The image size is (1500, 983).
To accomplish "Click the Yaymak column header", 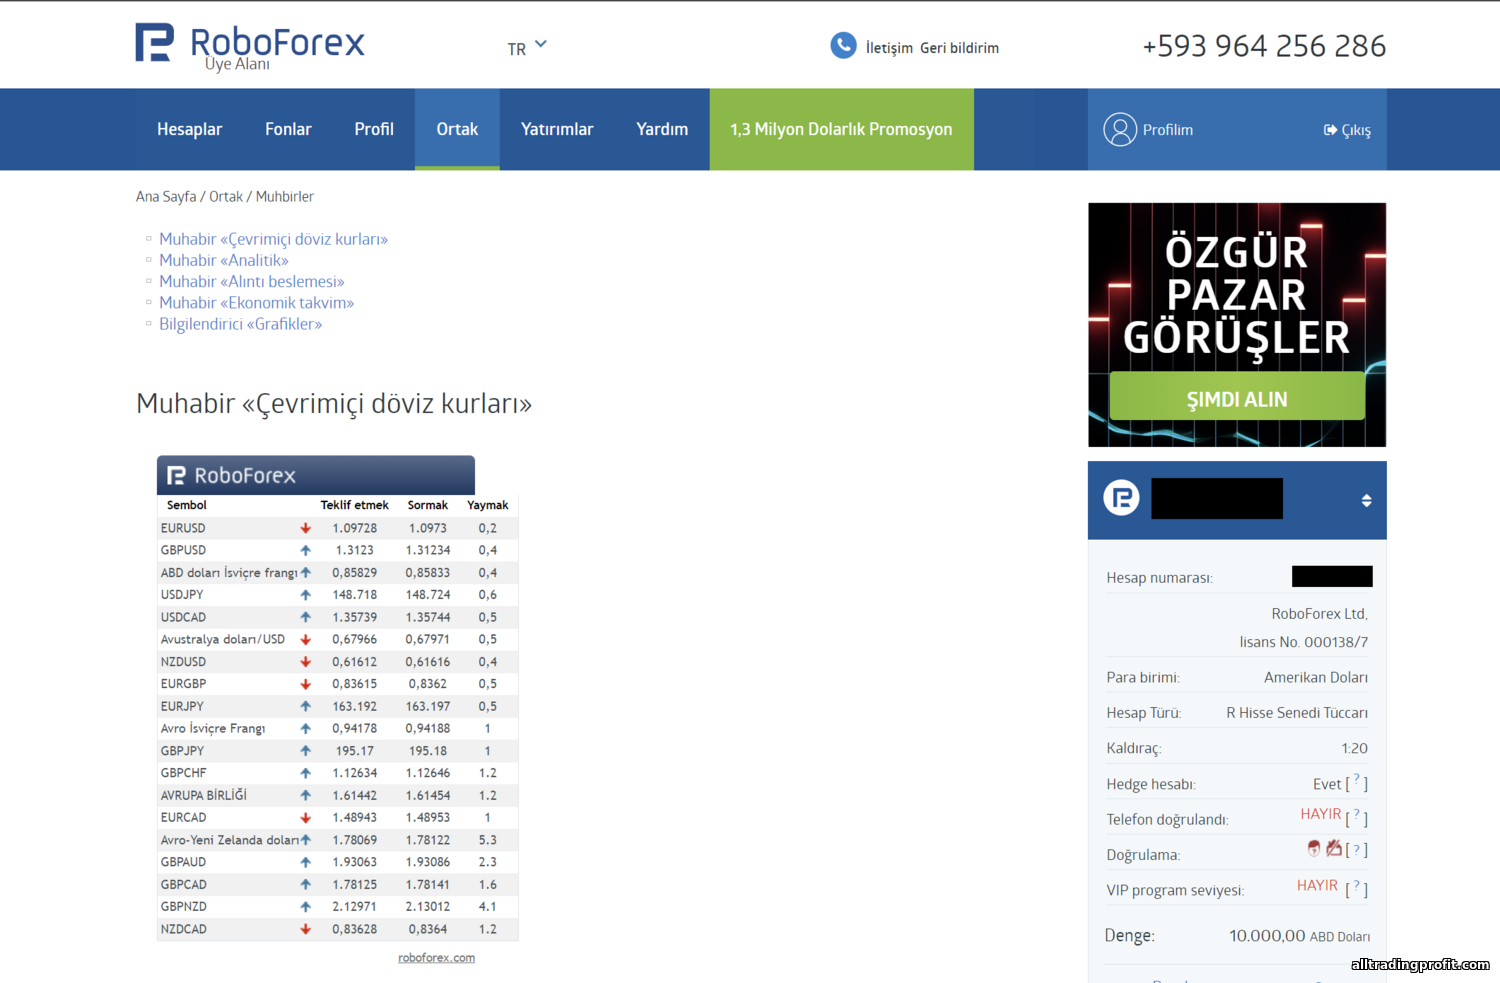I will 488,505.
